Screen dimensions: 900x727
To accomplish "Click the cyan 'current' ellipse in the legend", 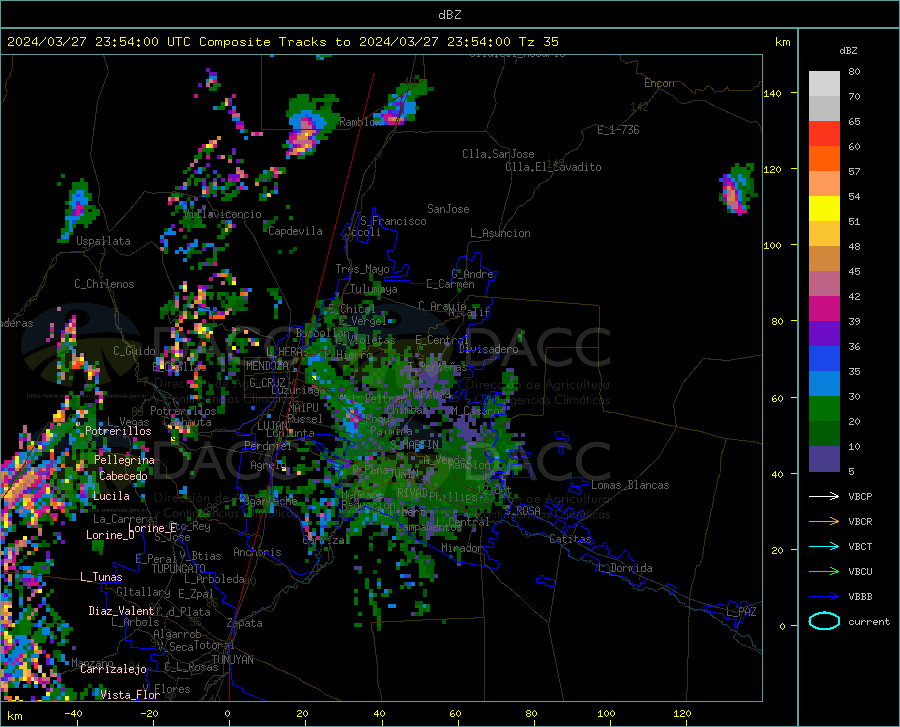I will coord(824,621).
